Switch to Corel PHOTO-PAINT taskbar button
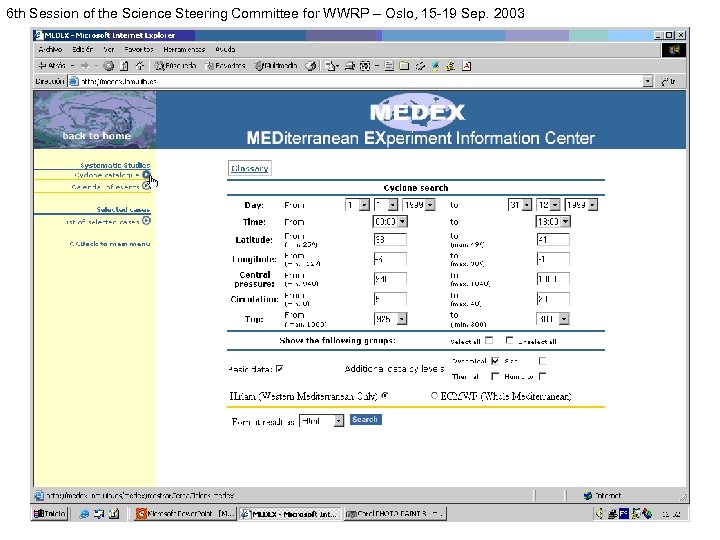720x540 pixels. pos(395,513)
